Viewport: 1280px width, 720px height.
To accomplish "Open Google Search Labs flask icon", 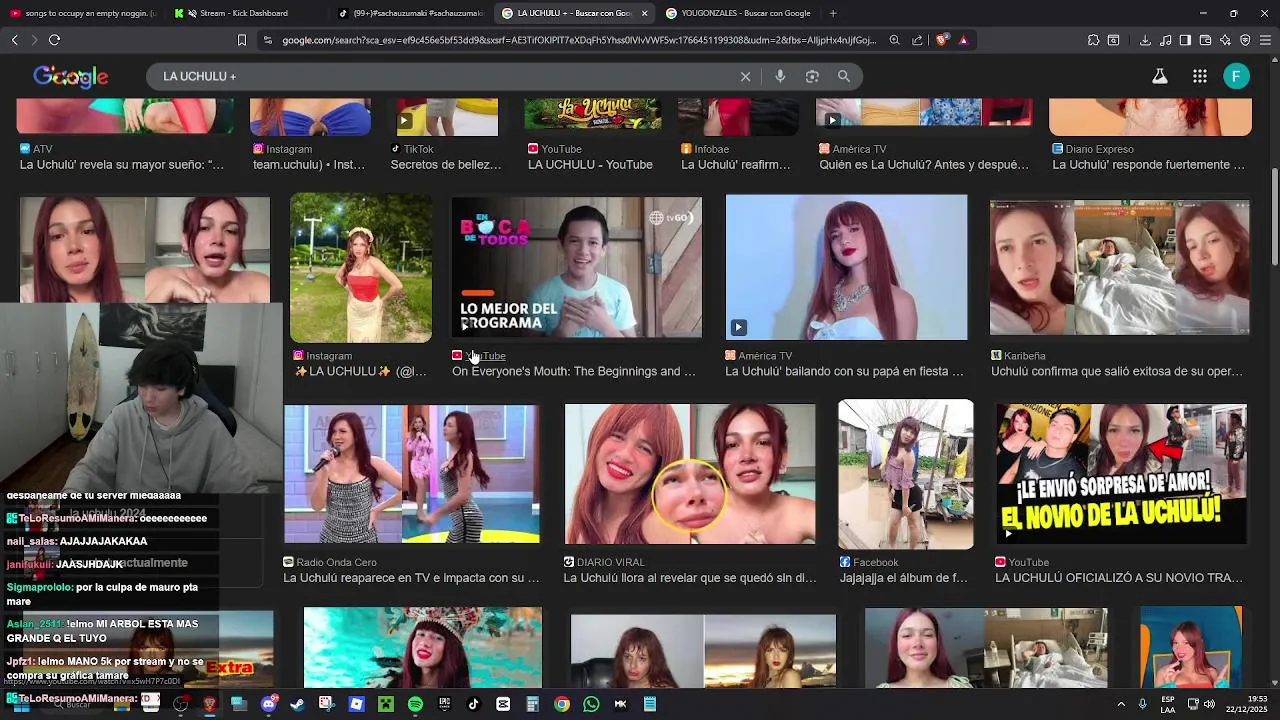I will (x=1160, y=76).
